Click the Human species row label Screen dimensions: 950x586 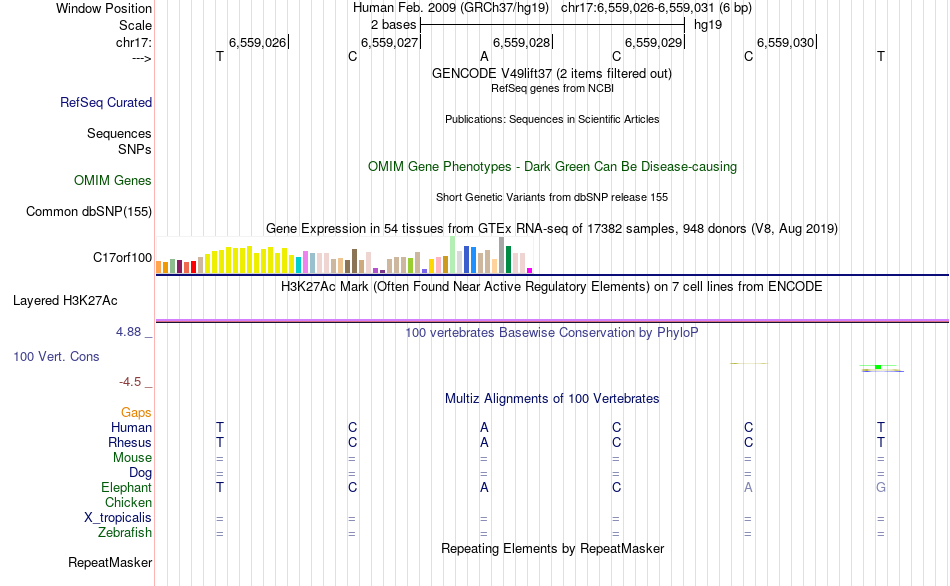[x=131, y=428]
